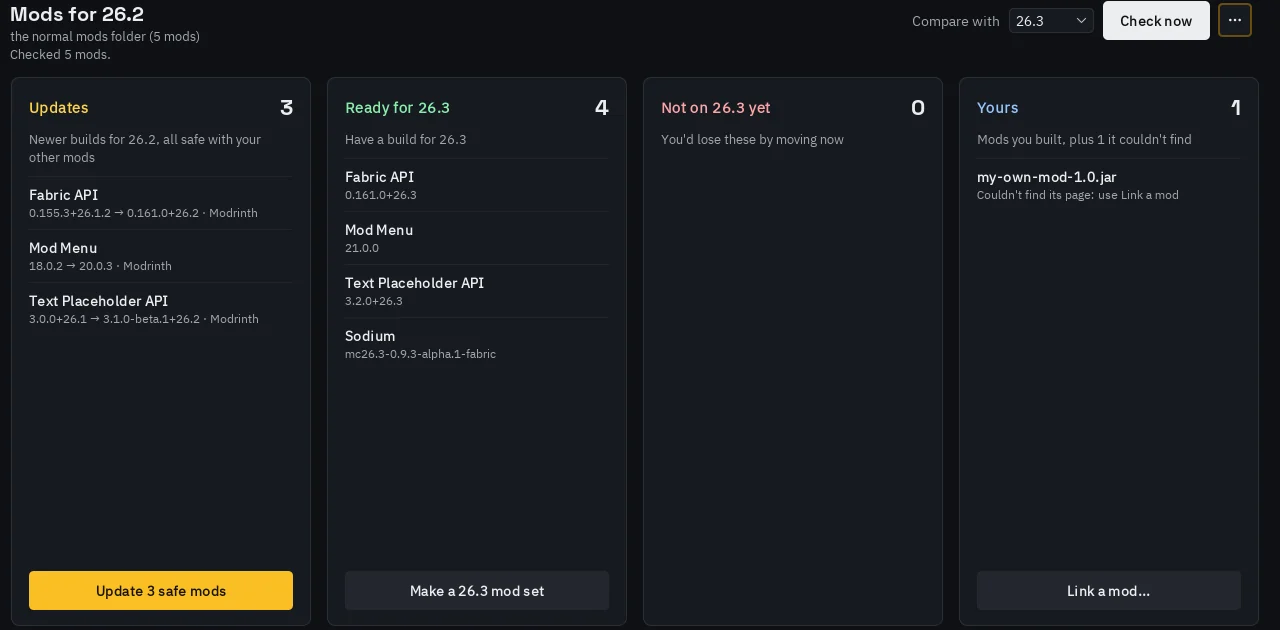The image size is (1280, 630).
Task: Select my-own-mod-1.0.jar entry
Action: coord(1109,185)
